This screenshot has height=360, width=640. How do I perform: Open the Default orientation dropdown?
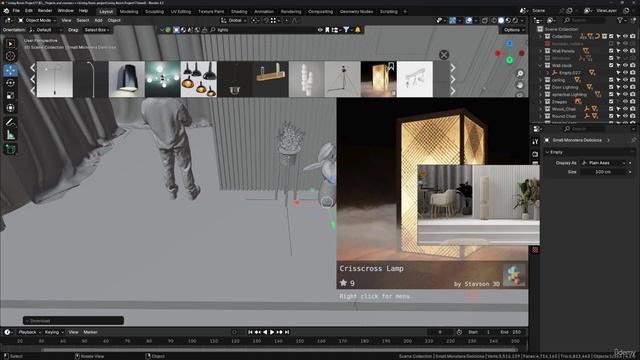45,30
